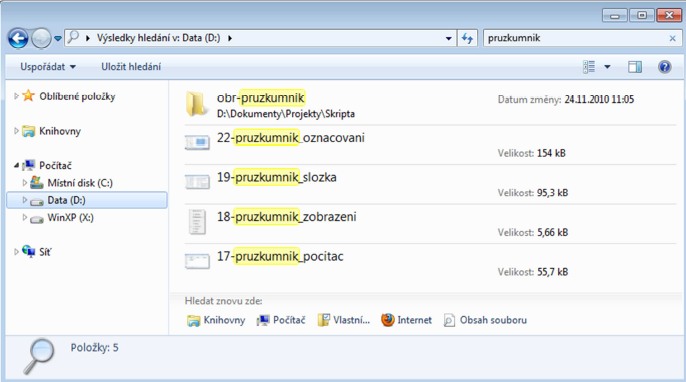Open the Uspořádat menu
The height and width of the screenshot is (382, 686).
[48, 67]
